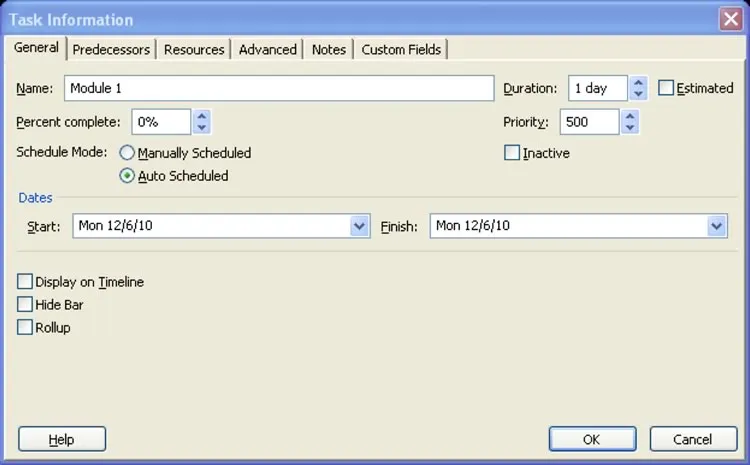Click the Start date text Mon 12/6/10
Viewport: 750px width, 465px height.
pos(115,225)
